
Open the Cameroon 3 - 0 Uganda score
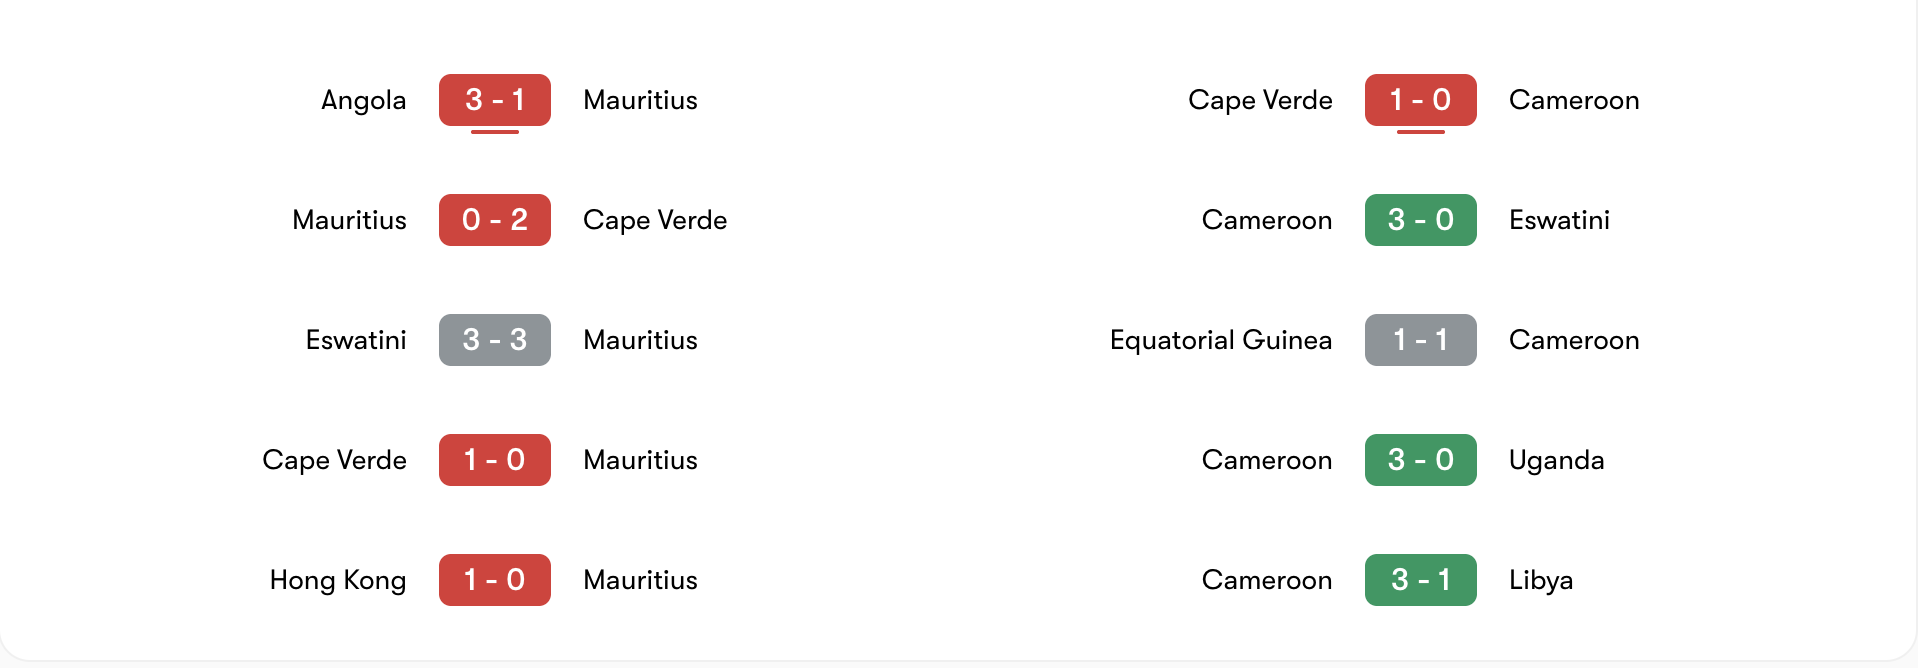point(1420,460)
